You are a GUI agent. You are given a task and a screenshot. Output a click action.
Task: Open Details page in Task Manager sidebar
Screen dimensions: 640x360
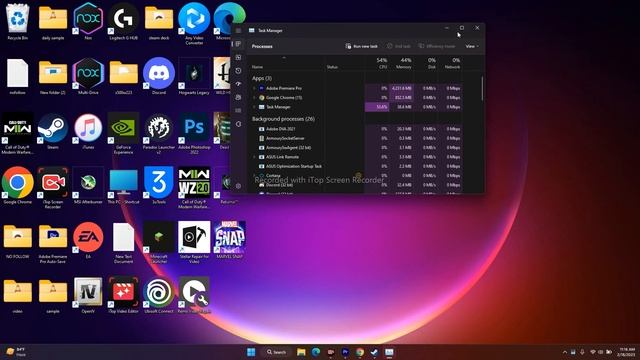(238, 111)
